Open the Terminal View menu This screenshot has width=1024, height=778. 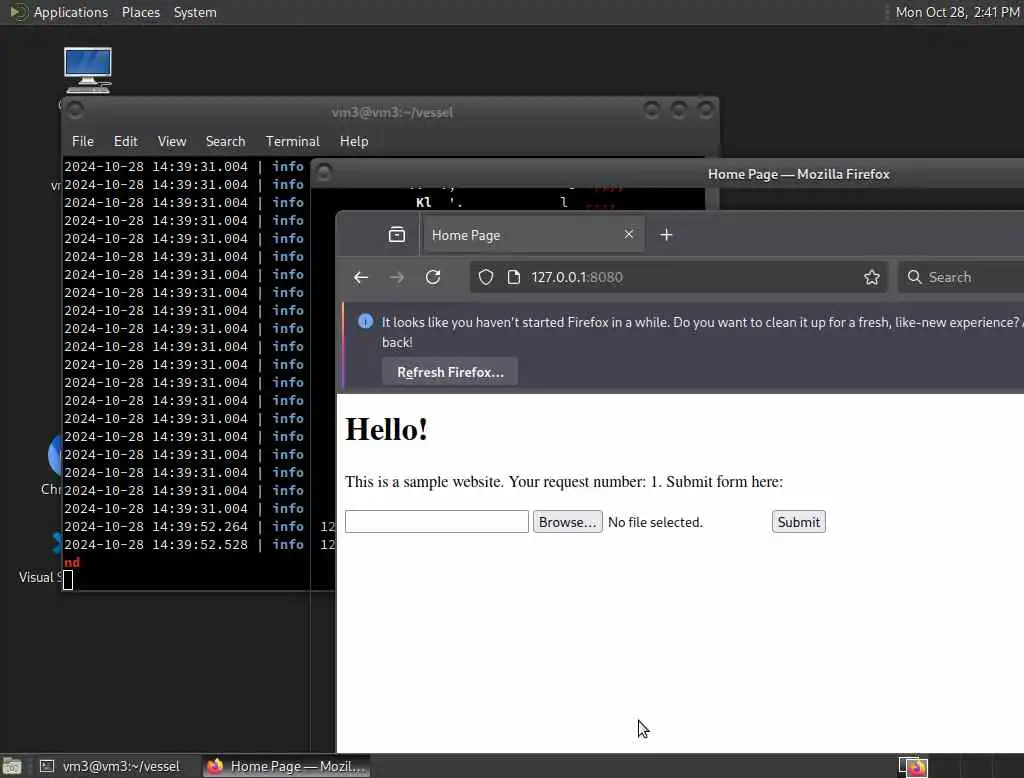[172, 141]
